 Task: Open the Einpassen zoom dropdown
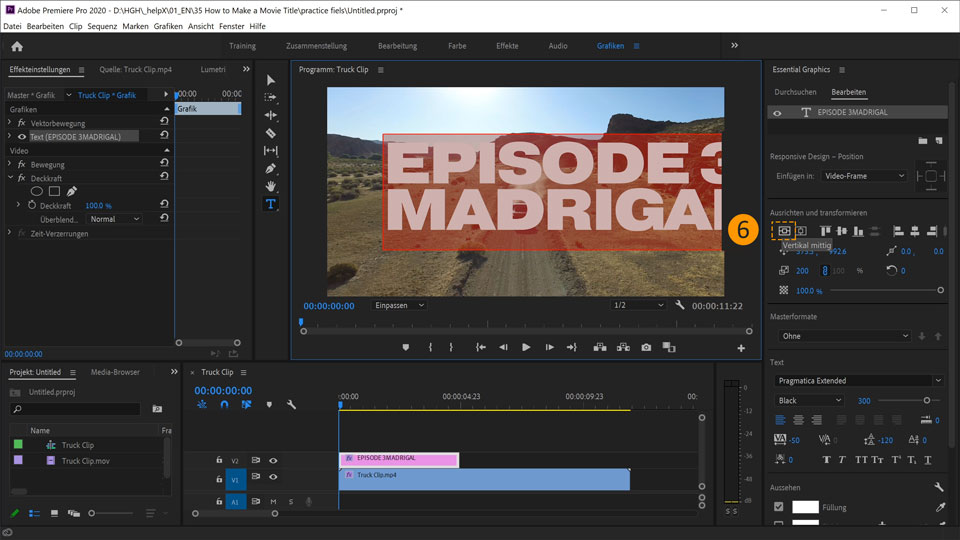click(399, 305)
